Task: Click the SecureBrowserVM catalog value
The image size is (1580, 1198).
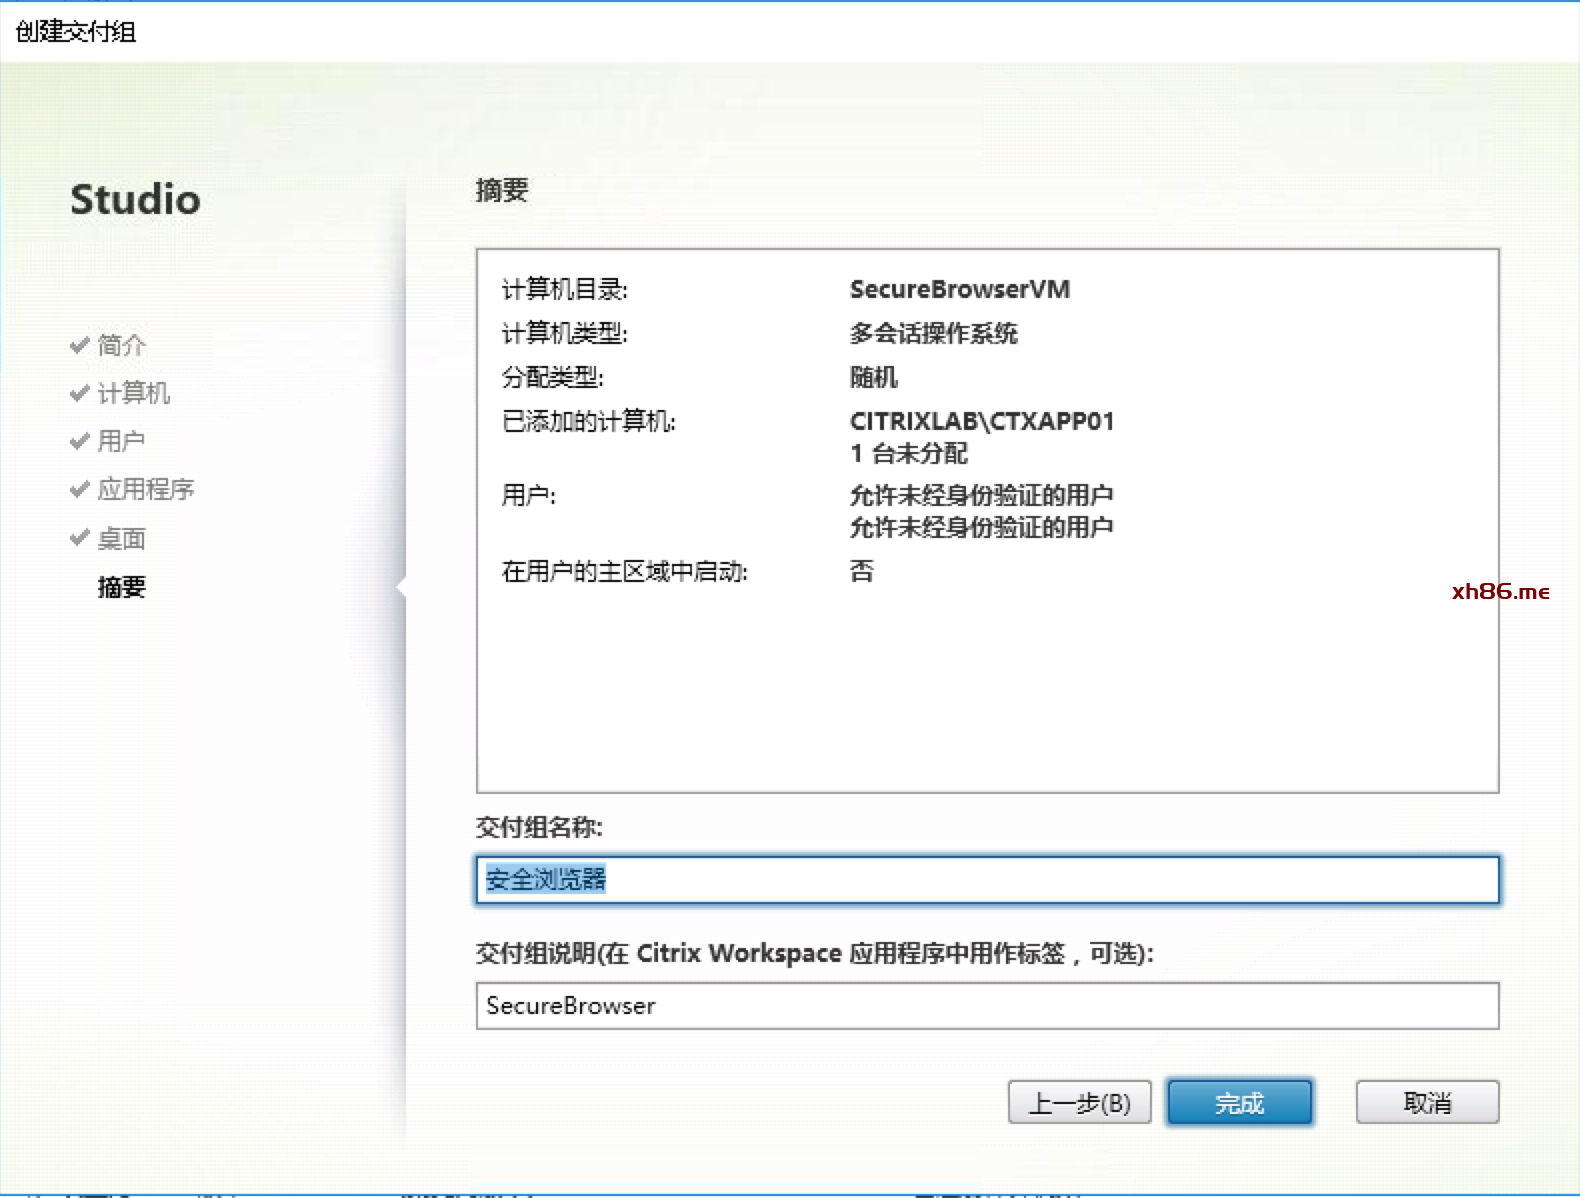Action: [959, 290]
